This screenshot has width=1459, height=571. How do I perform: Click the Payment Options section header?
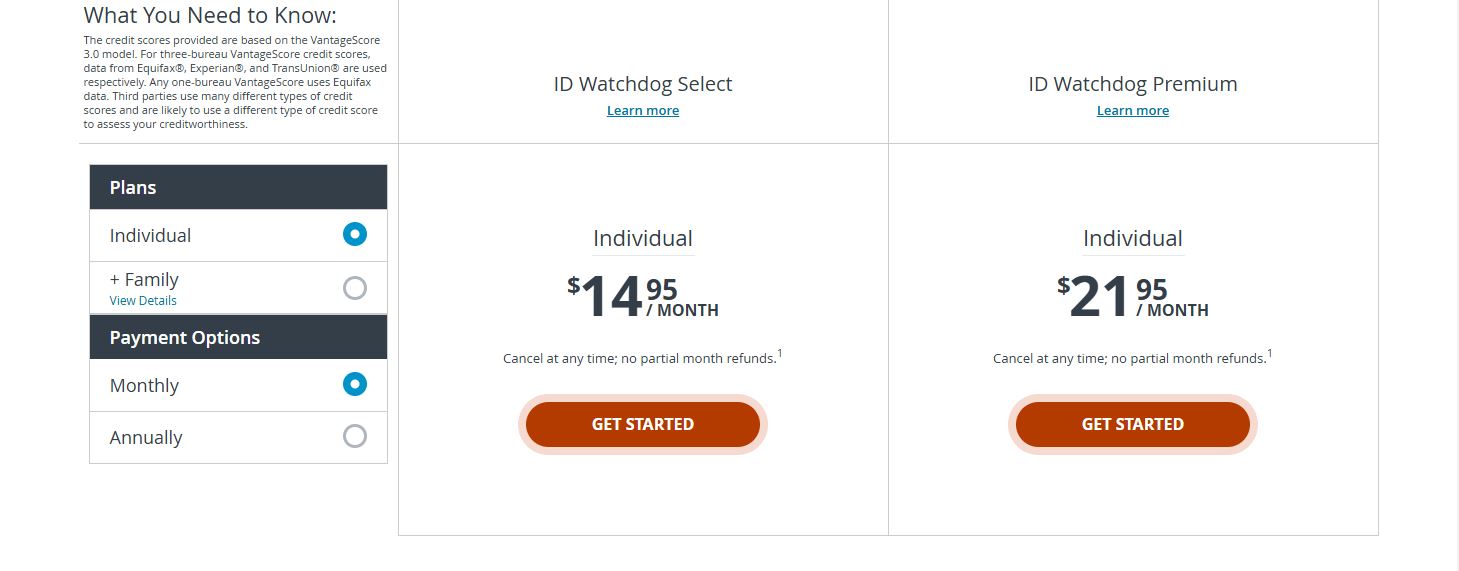(238, 337)
